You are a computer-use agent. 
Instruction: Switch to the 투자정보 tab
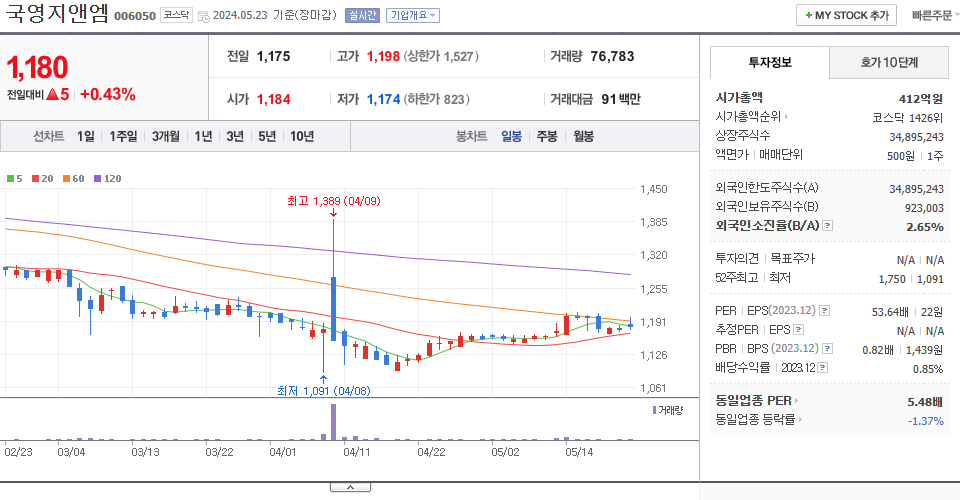(x=770, y=62)
